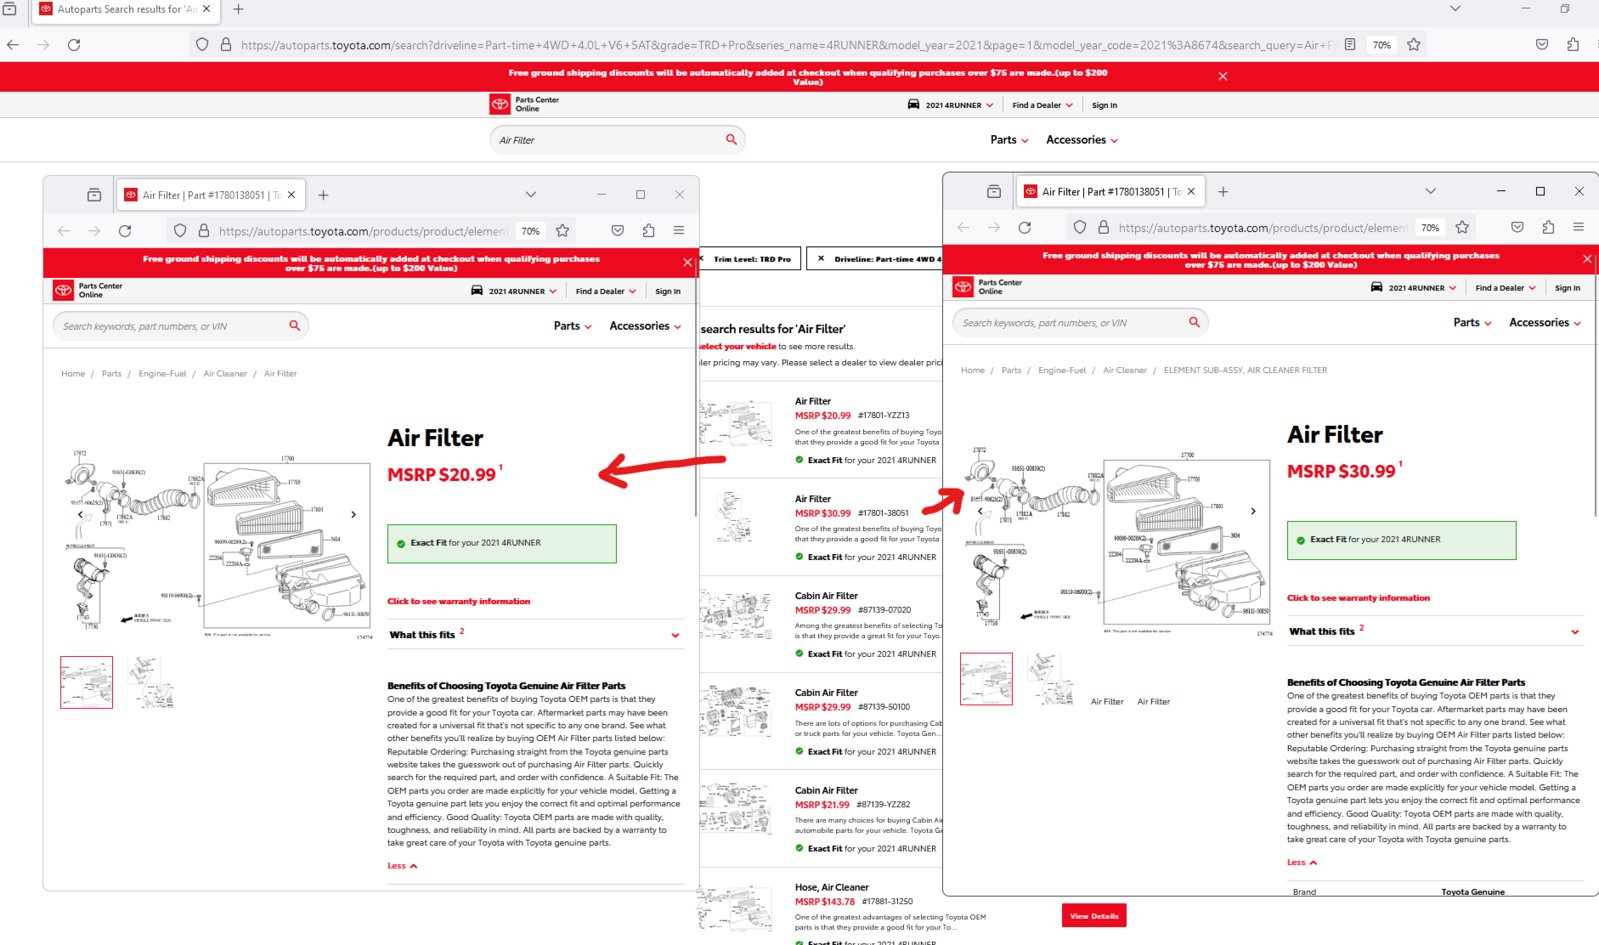Click the shield tracking-protection icon in the background window
The image size is (1599, 945).
[x=202, y=45]
